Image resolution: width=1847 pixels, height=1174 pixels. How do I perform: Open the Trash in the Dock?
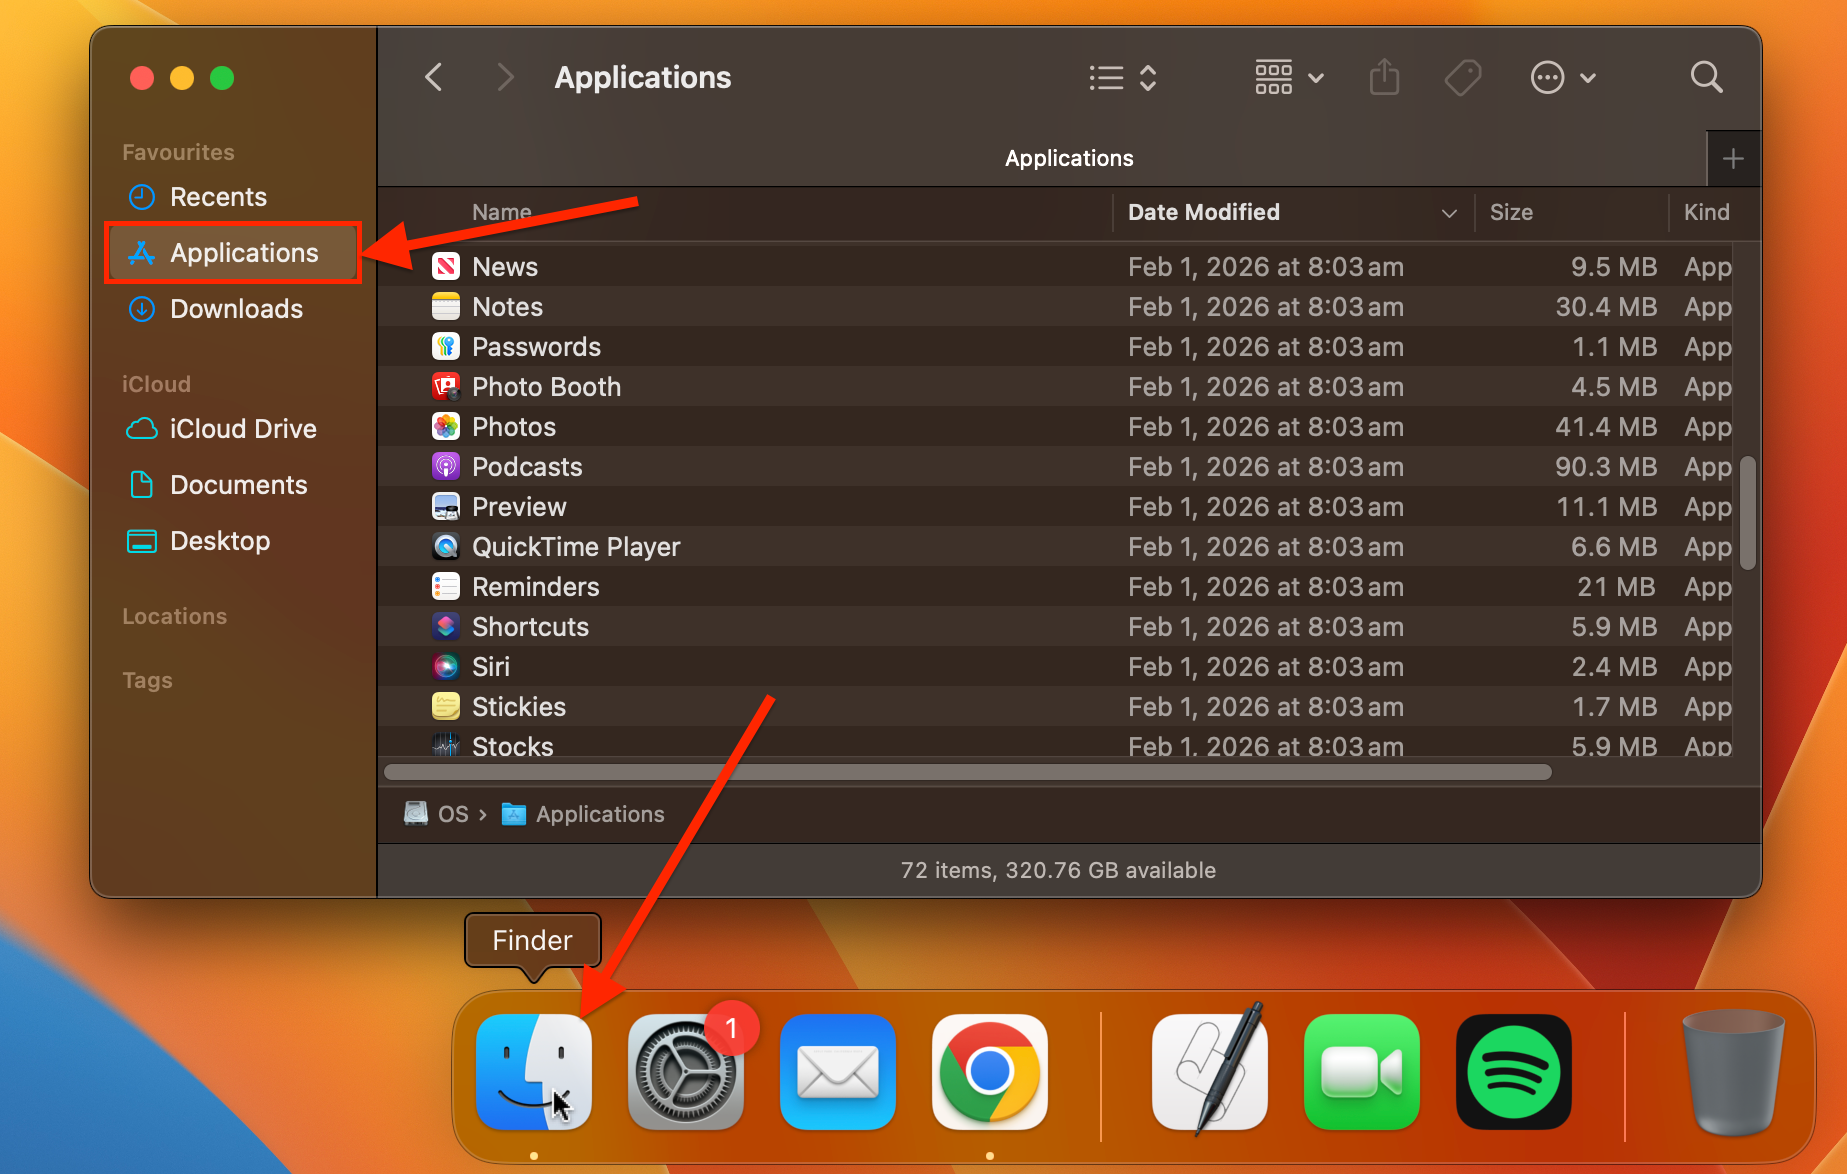(1734, 1072)
